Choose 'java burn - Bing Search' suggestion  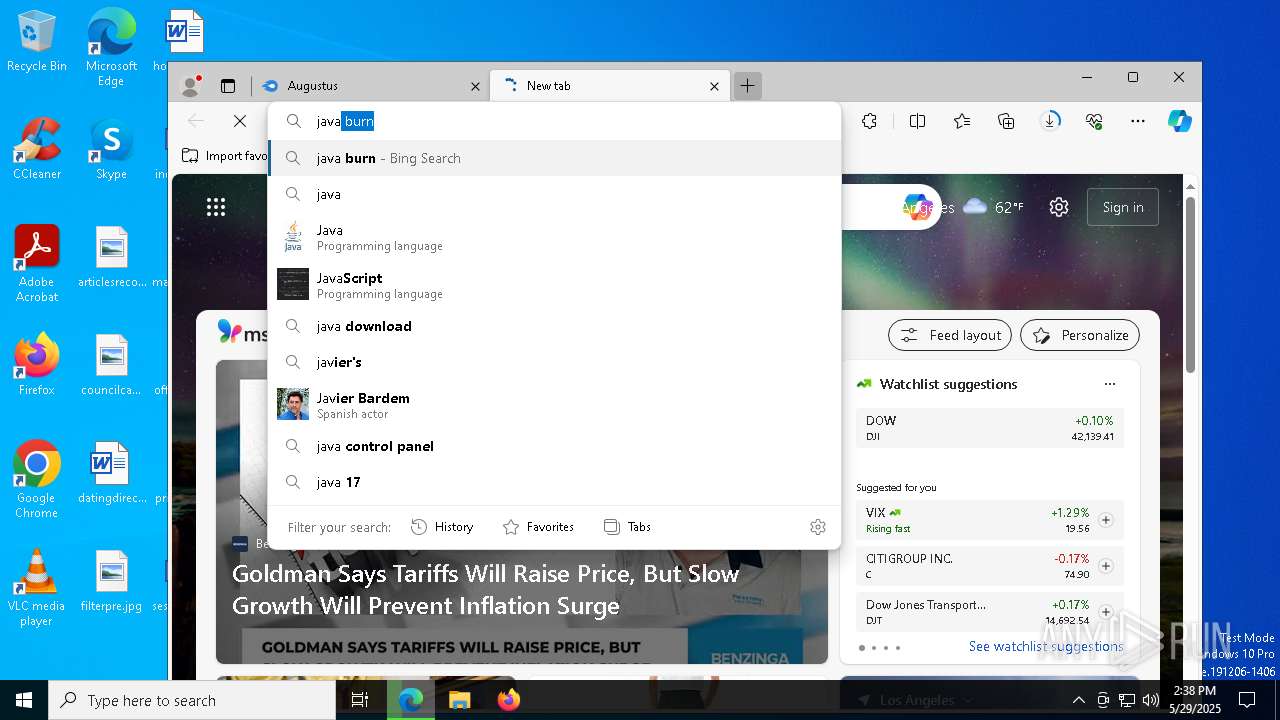pyautogui.click(x=554, y=158)
